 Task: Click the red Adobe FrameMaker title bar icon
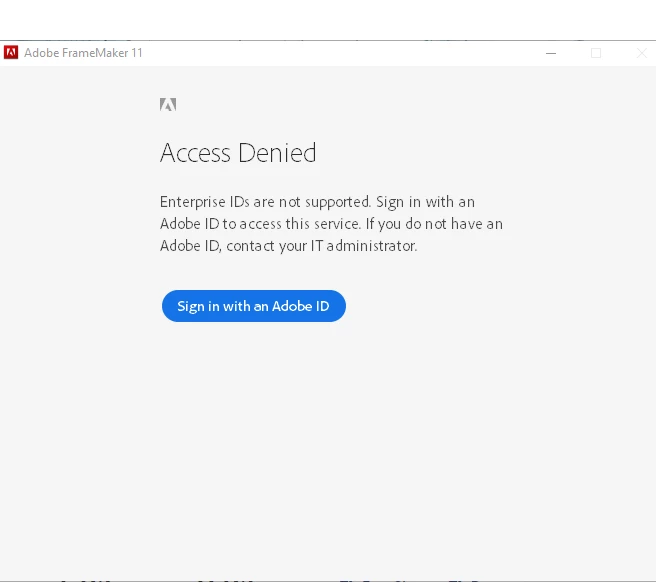point(11,53)
